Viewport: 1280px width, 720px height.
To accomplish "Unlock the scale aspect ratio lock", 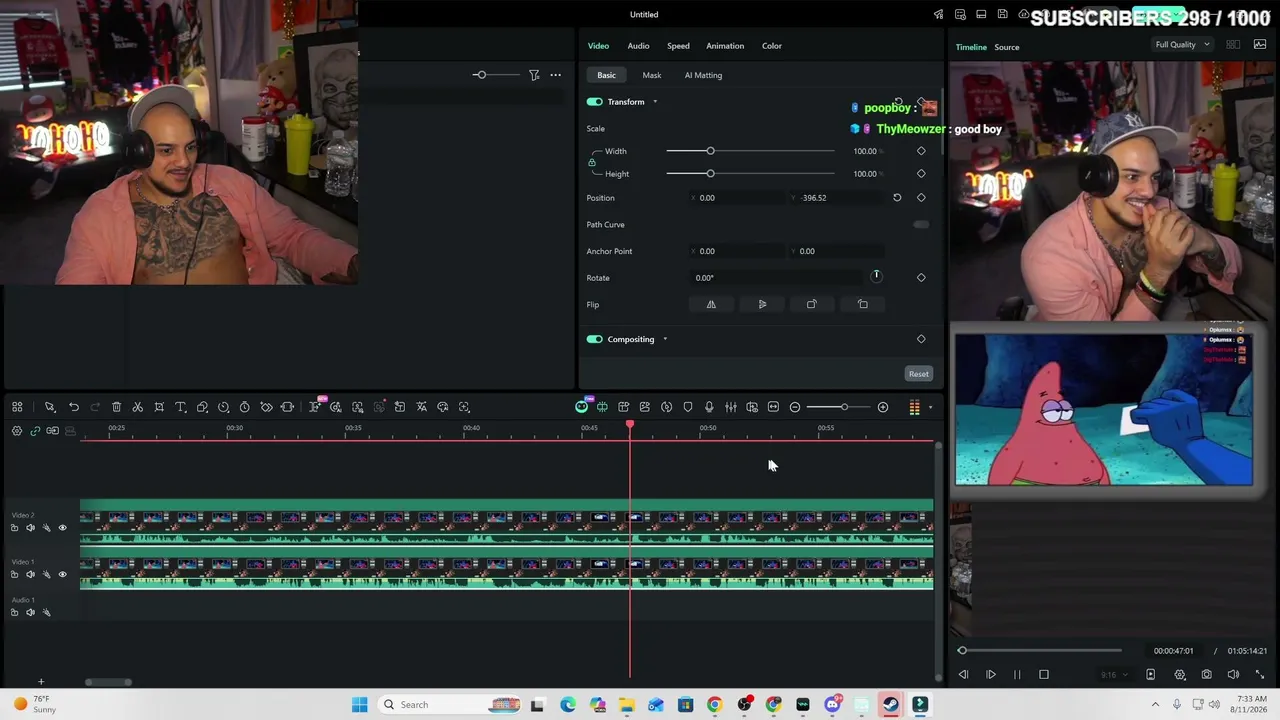I will pyautogui.click(x=592, y=162).
